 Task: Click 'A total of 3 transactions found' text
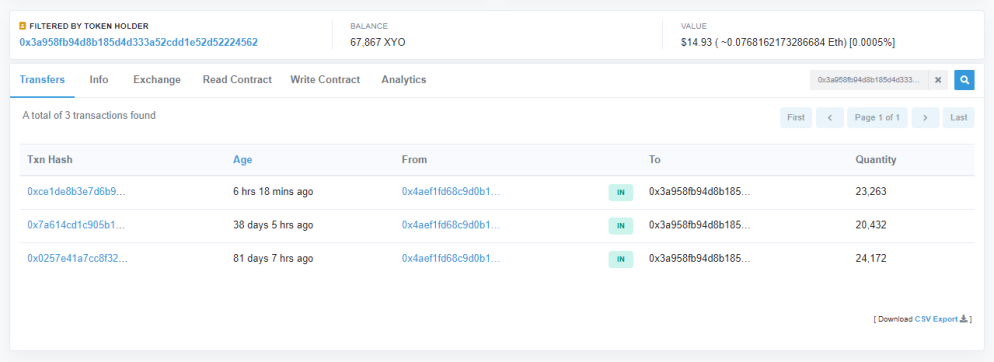click(89, 115)
